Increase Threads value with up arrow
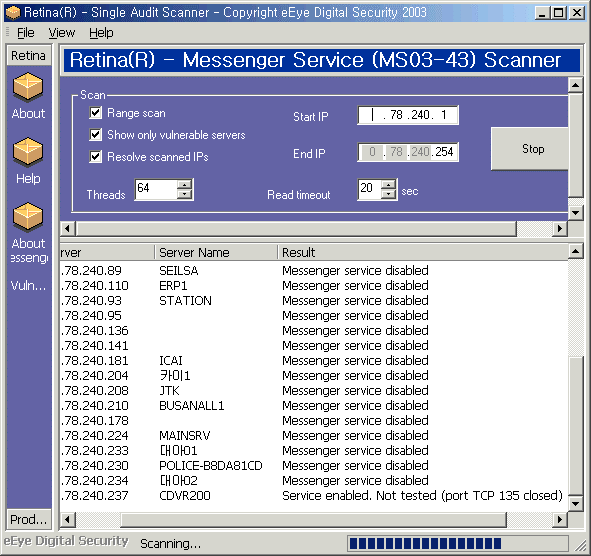591x556 pixels. pyautogui.click(x=184, y=184)
